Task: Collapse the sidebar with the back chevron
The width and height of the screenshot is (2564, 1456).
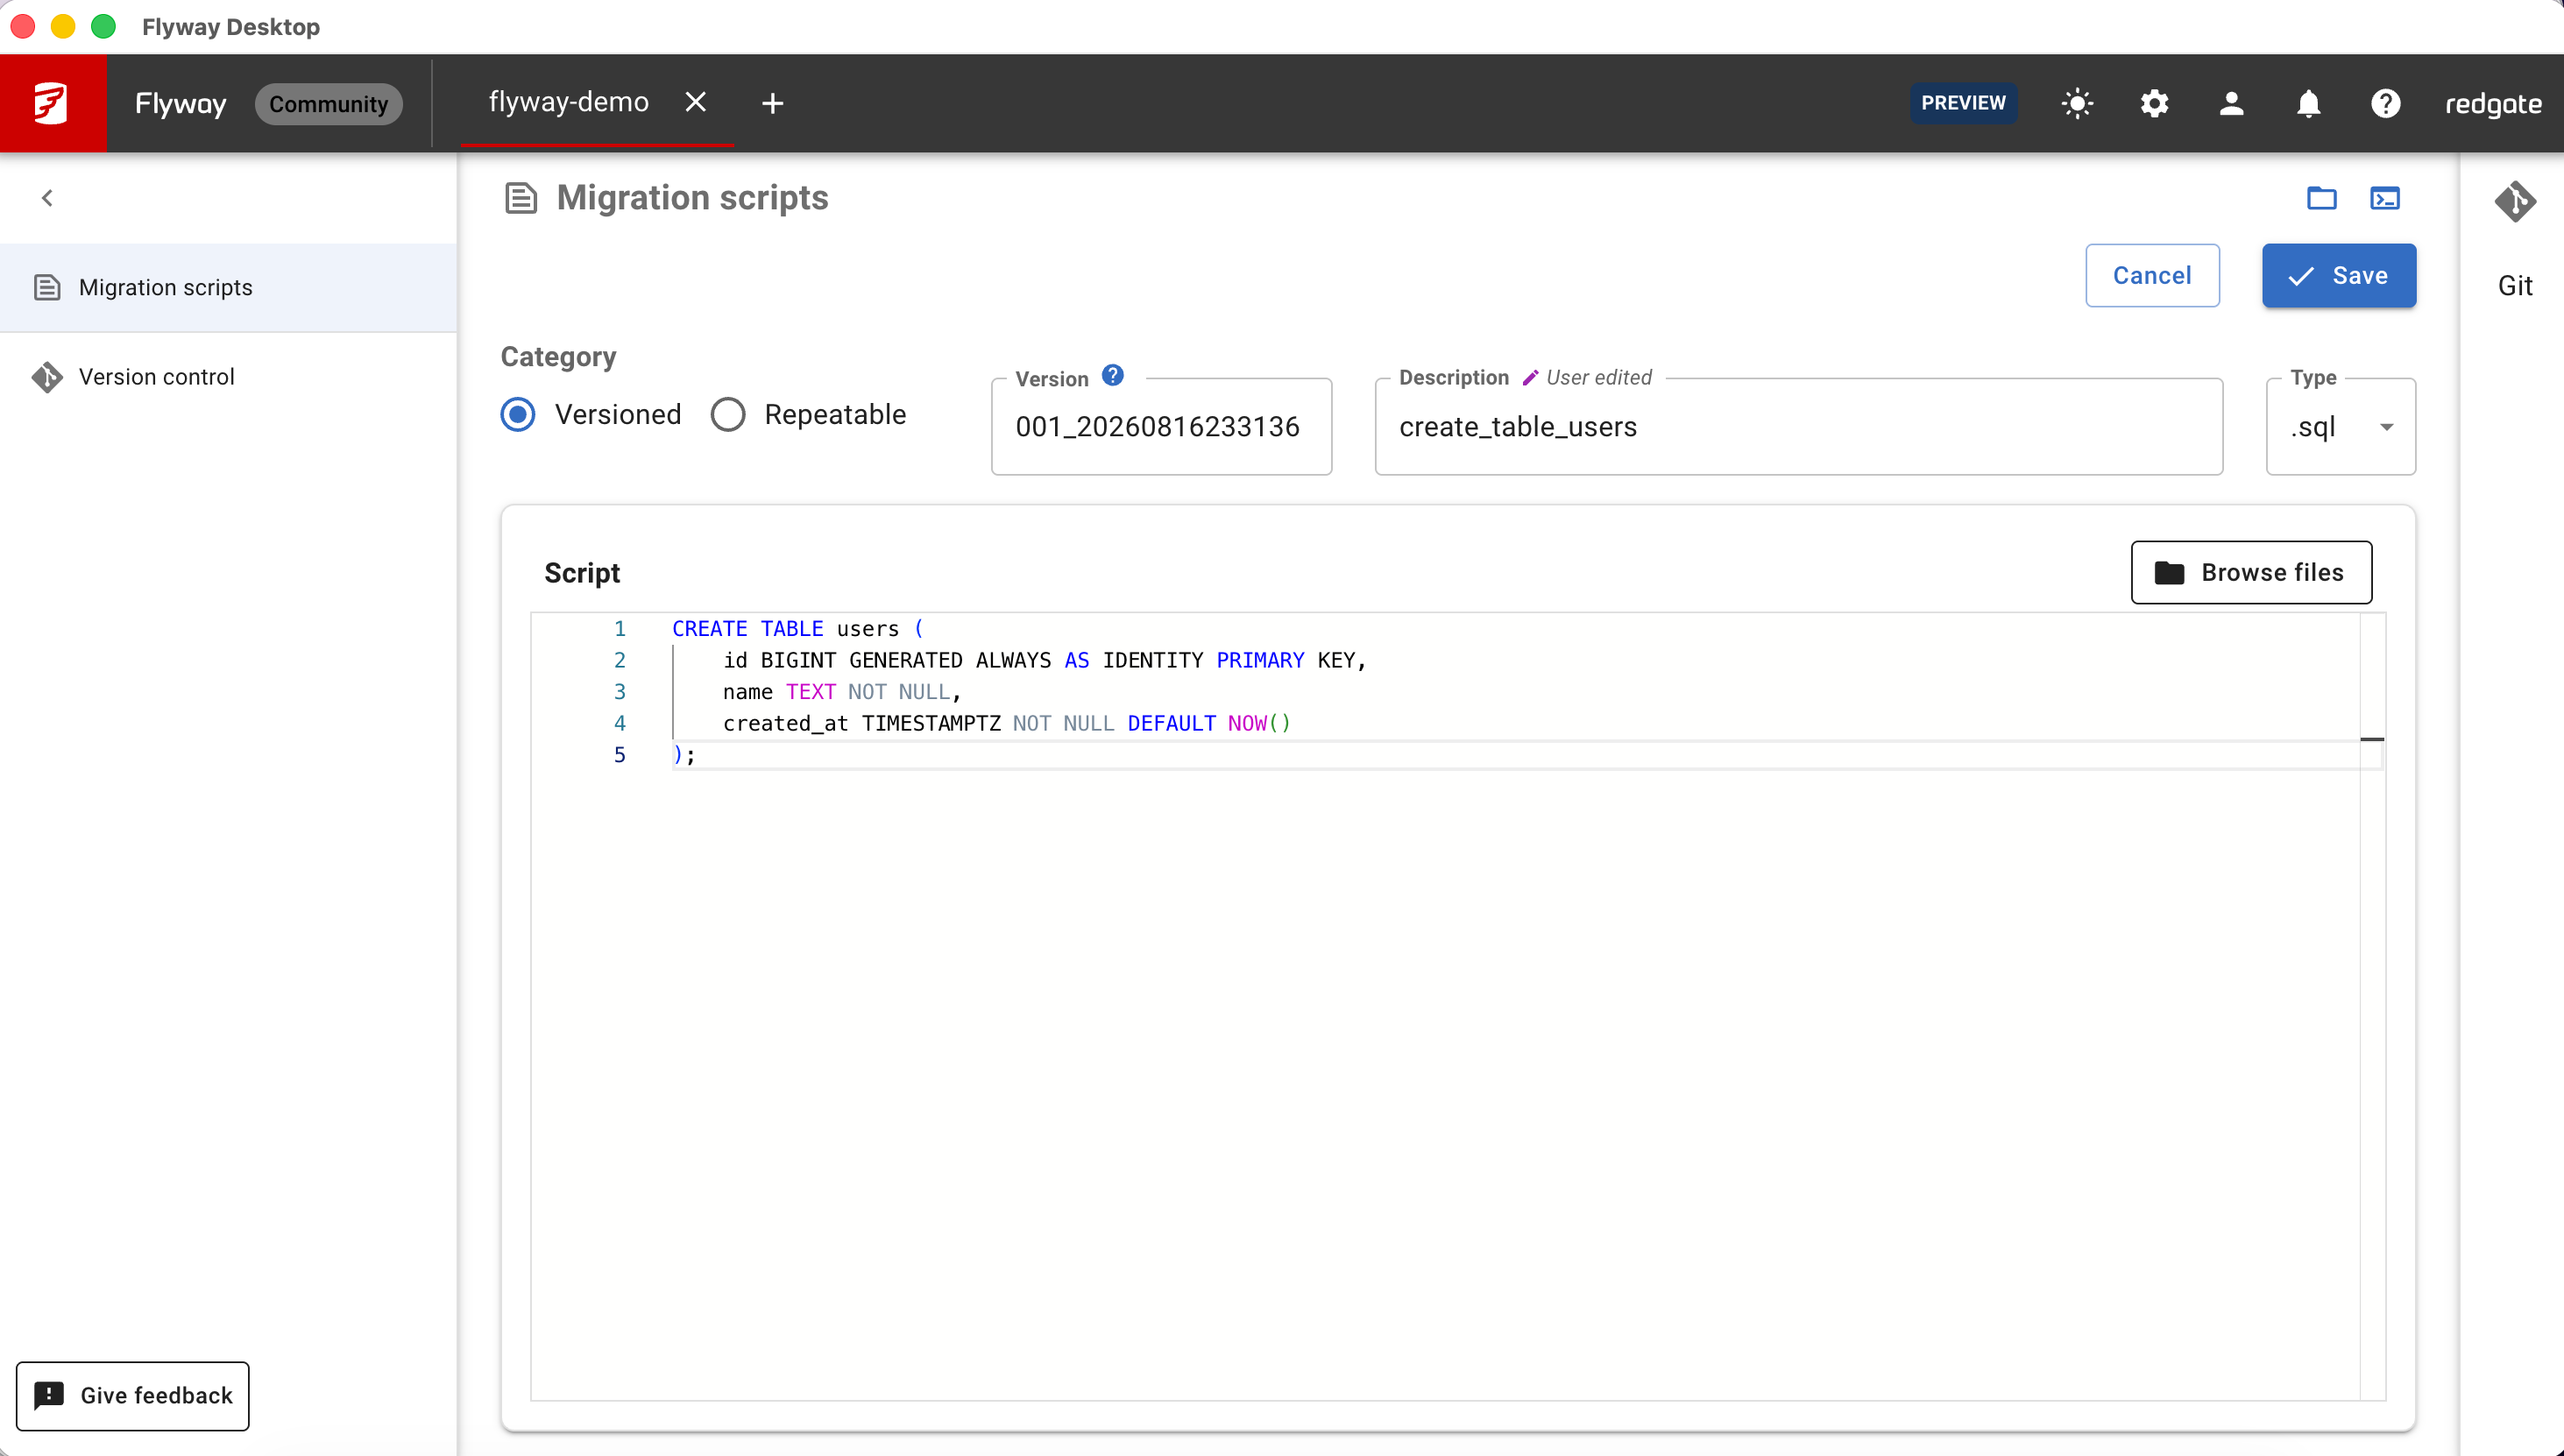Action: click(47, 198)
